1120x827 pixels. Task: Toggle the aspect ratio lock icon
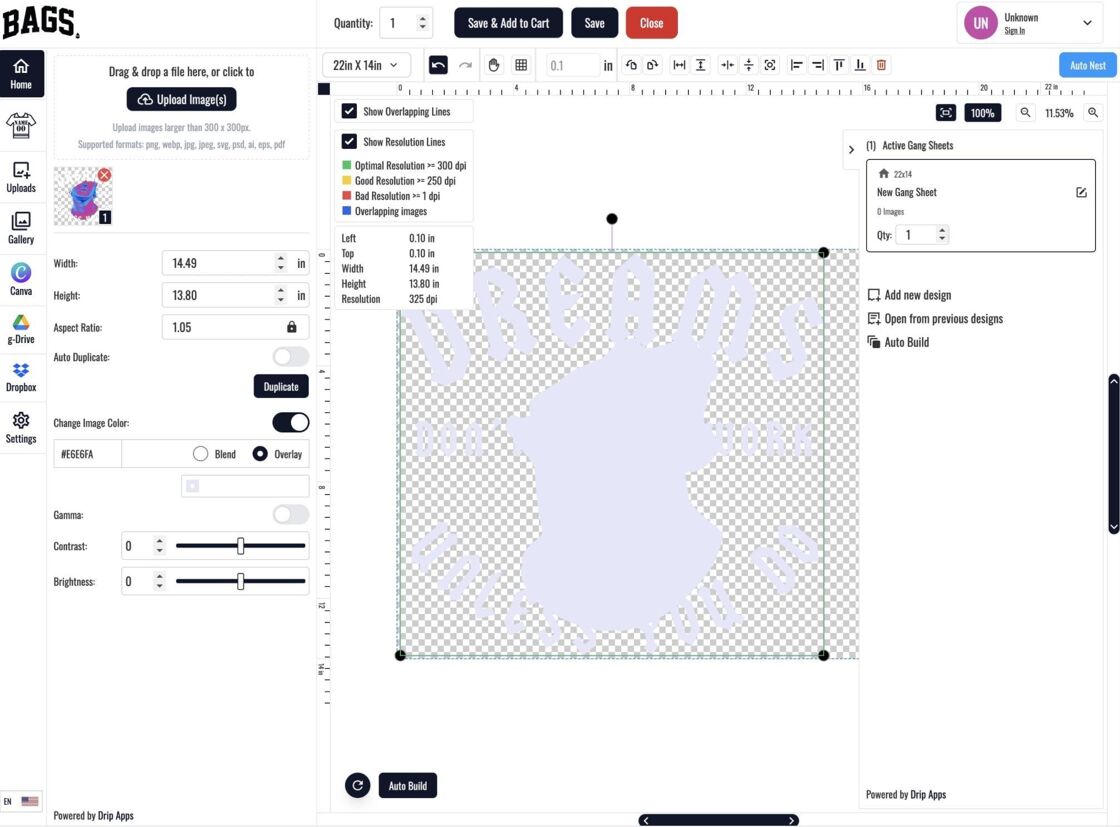[x=291, y=327]
